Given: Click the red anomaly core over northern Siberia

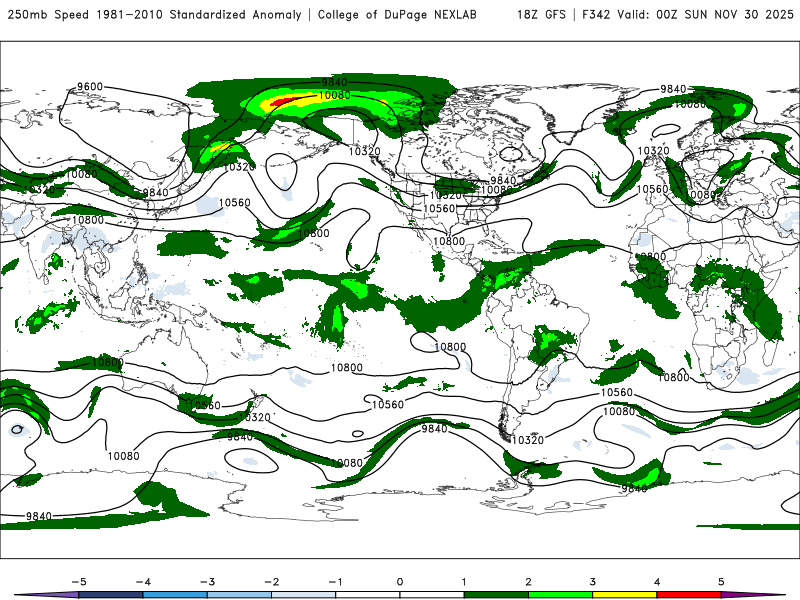Looking at the screenshot, I should click(x=286, y=101).
